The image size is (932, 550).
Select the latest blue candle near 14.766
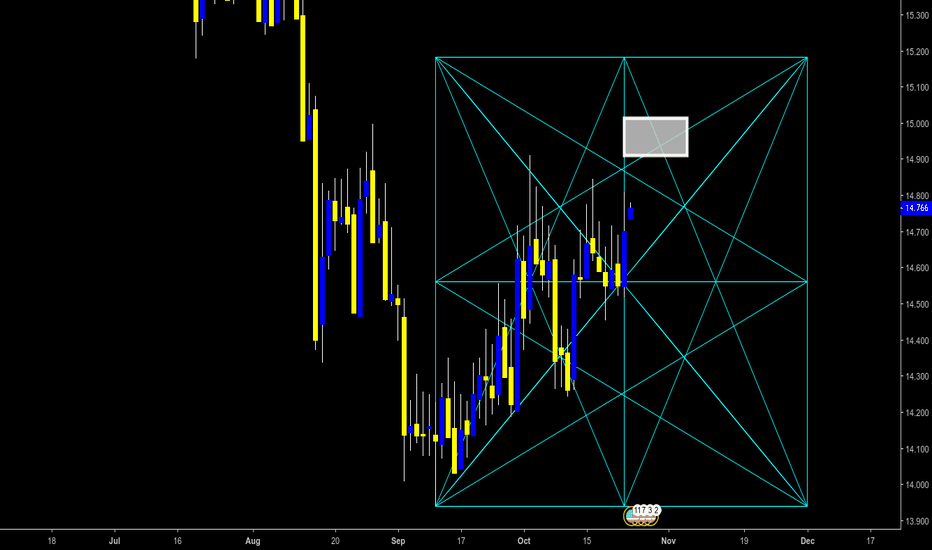point(631,213)
